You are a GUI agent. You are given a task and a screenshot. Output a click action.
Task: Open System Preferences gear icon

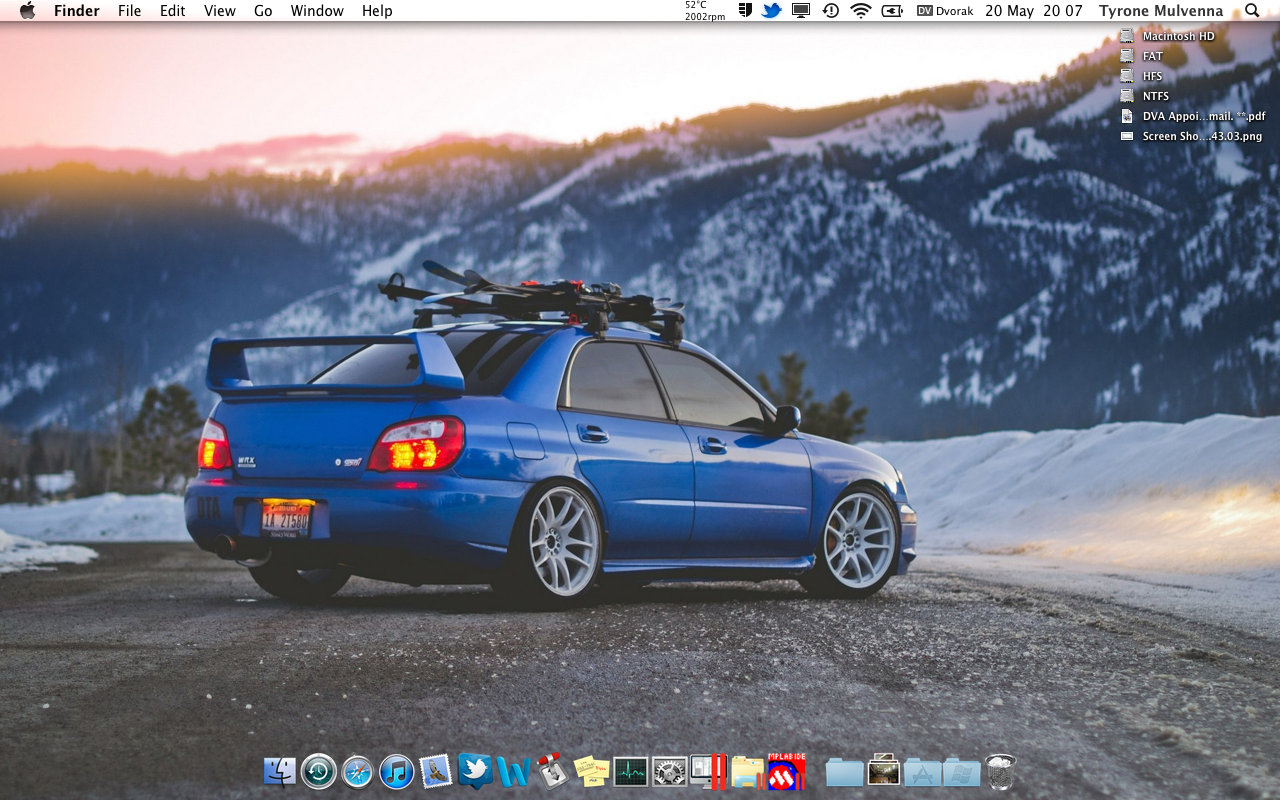[x=669, y=772]
